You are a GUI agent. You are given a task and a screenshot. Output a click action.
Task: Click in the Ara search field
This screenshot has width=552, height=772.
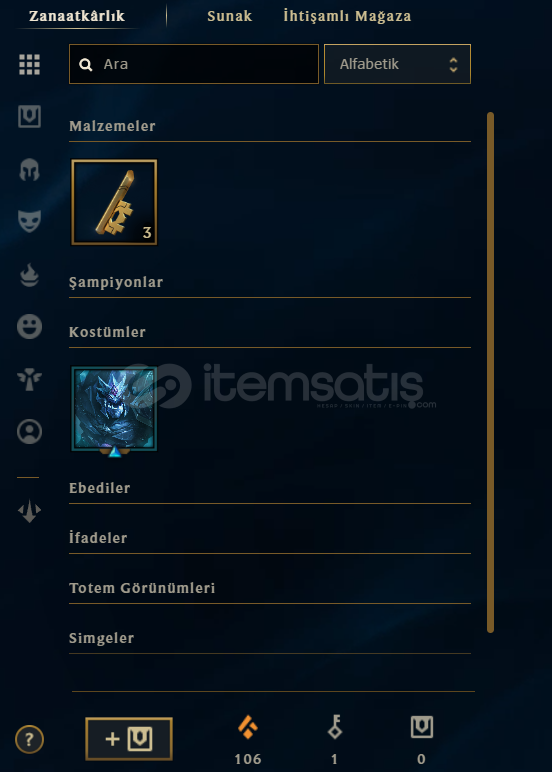(194, 64)
